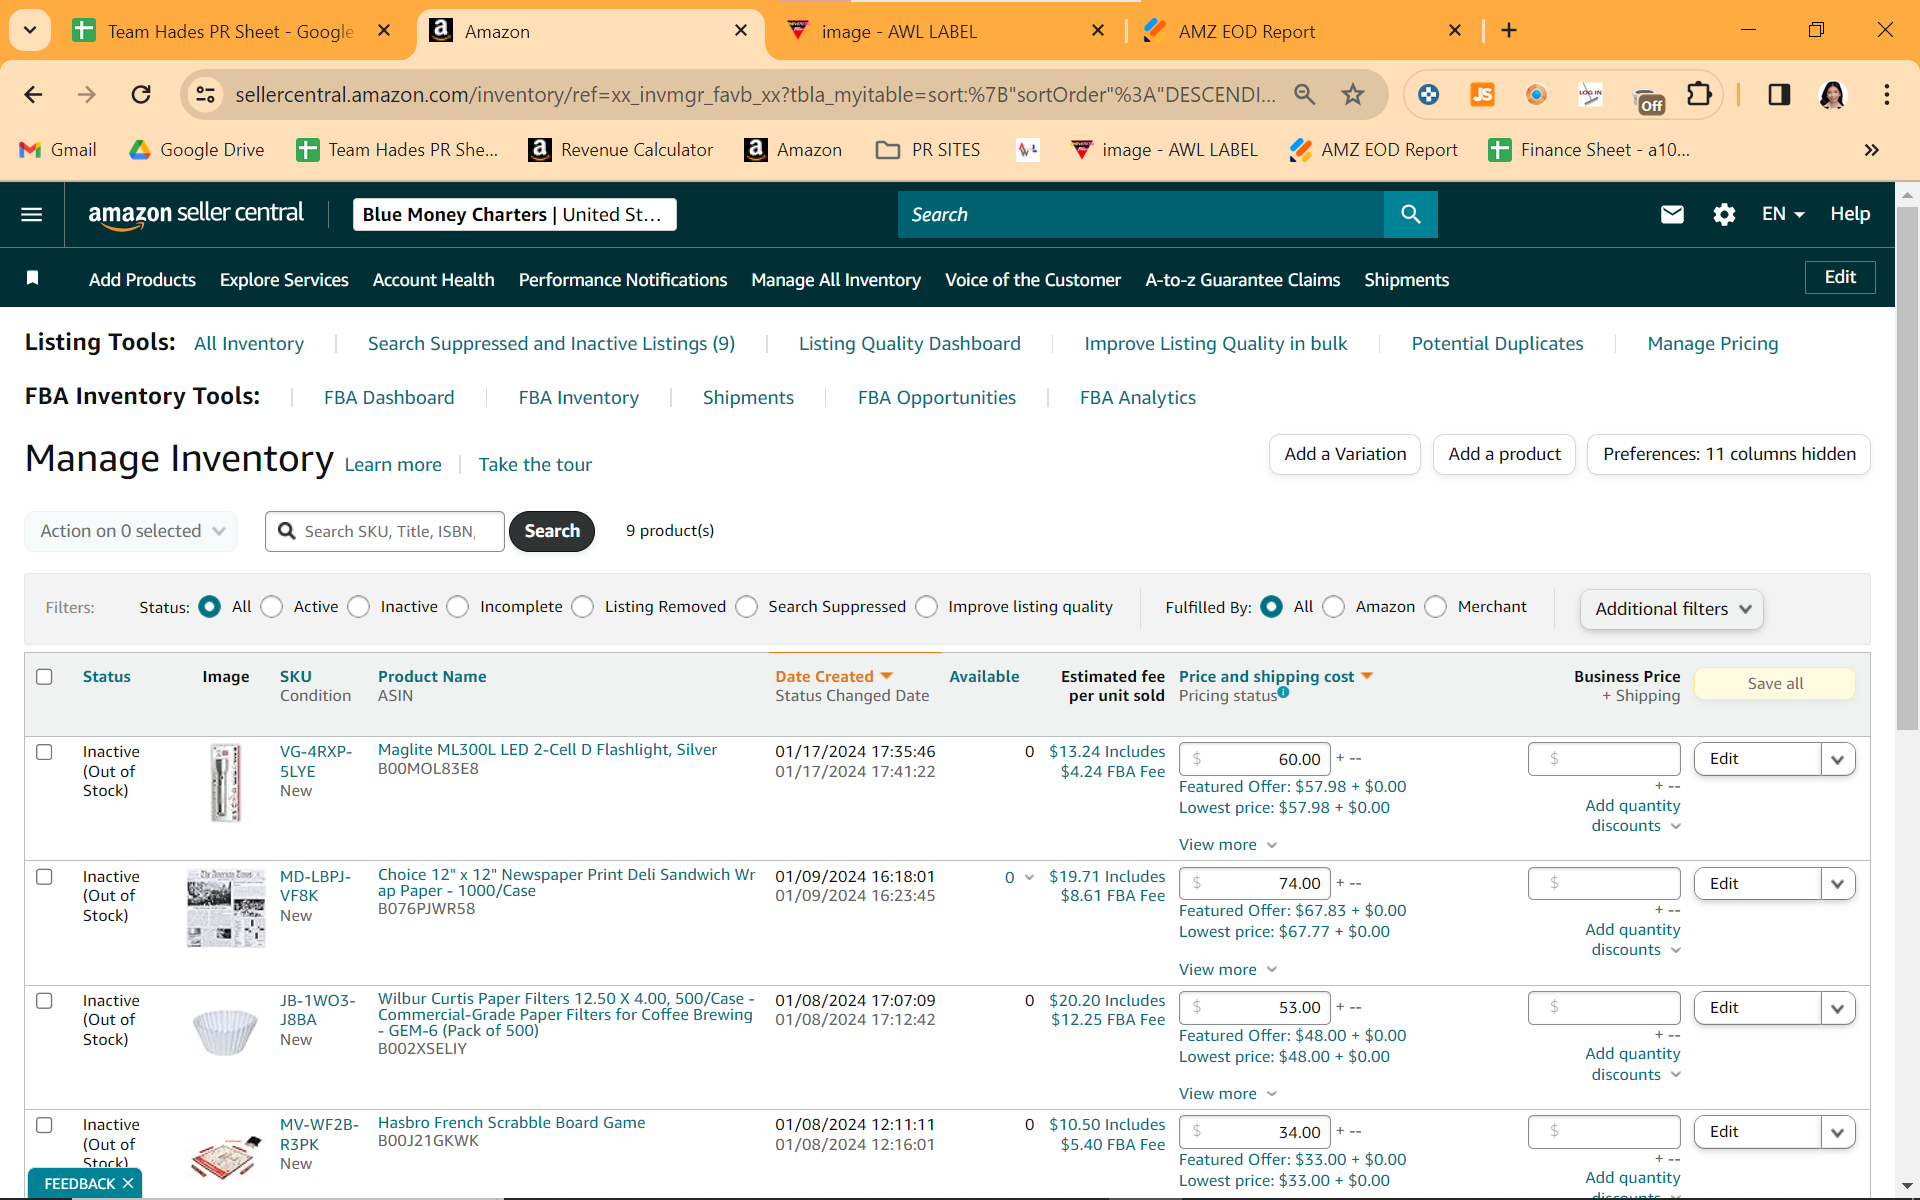Click the JS extension icon

click(x=1482, y=95)
